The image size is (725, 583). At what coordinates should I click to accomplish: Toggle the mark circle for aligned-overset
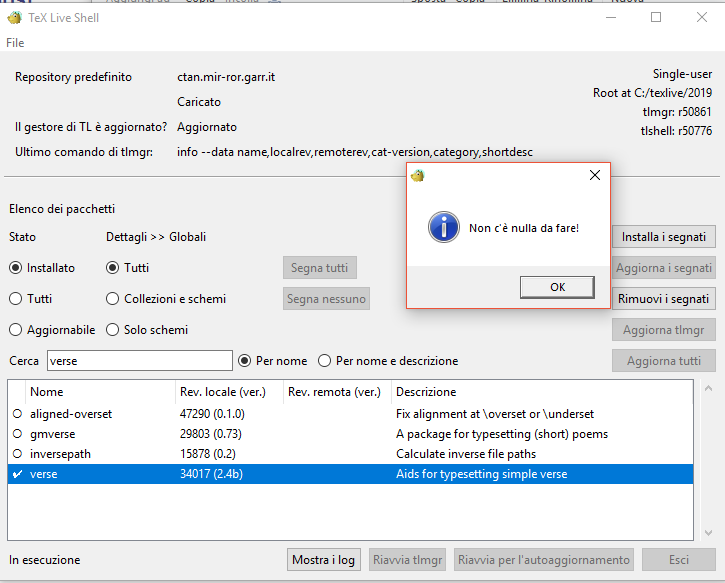click(18, 414)
